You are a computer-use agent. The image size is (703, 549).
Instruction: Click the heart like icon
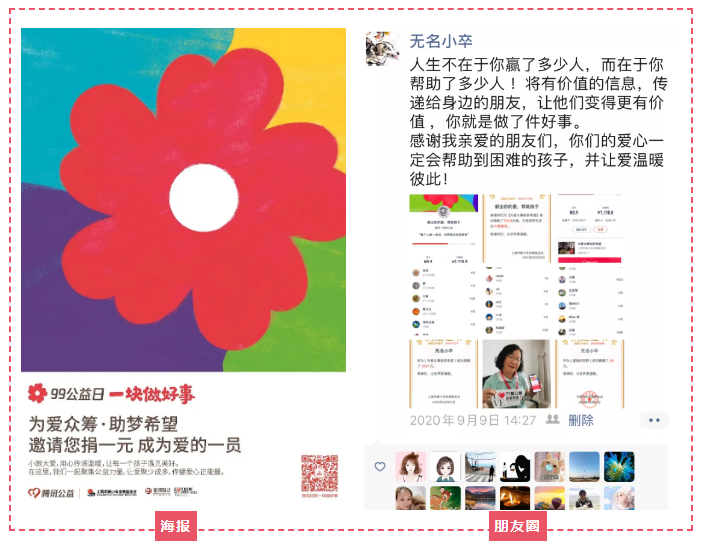click(380, 467)
